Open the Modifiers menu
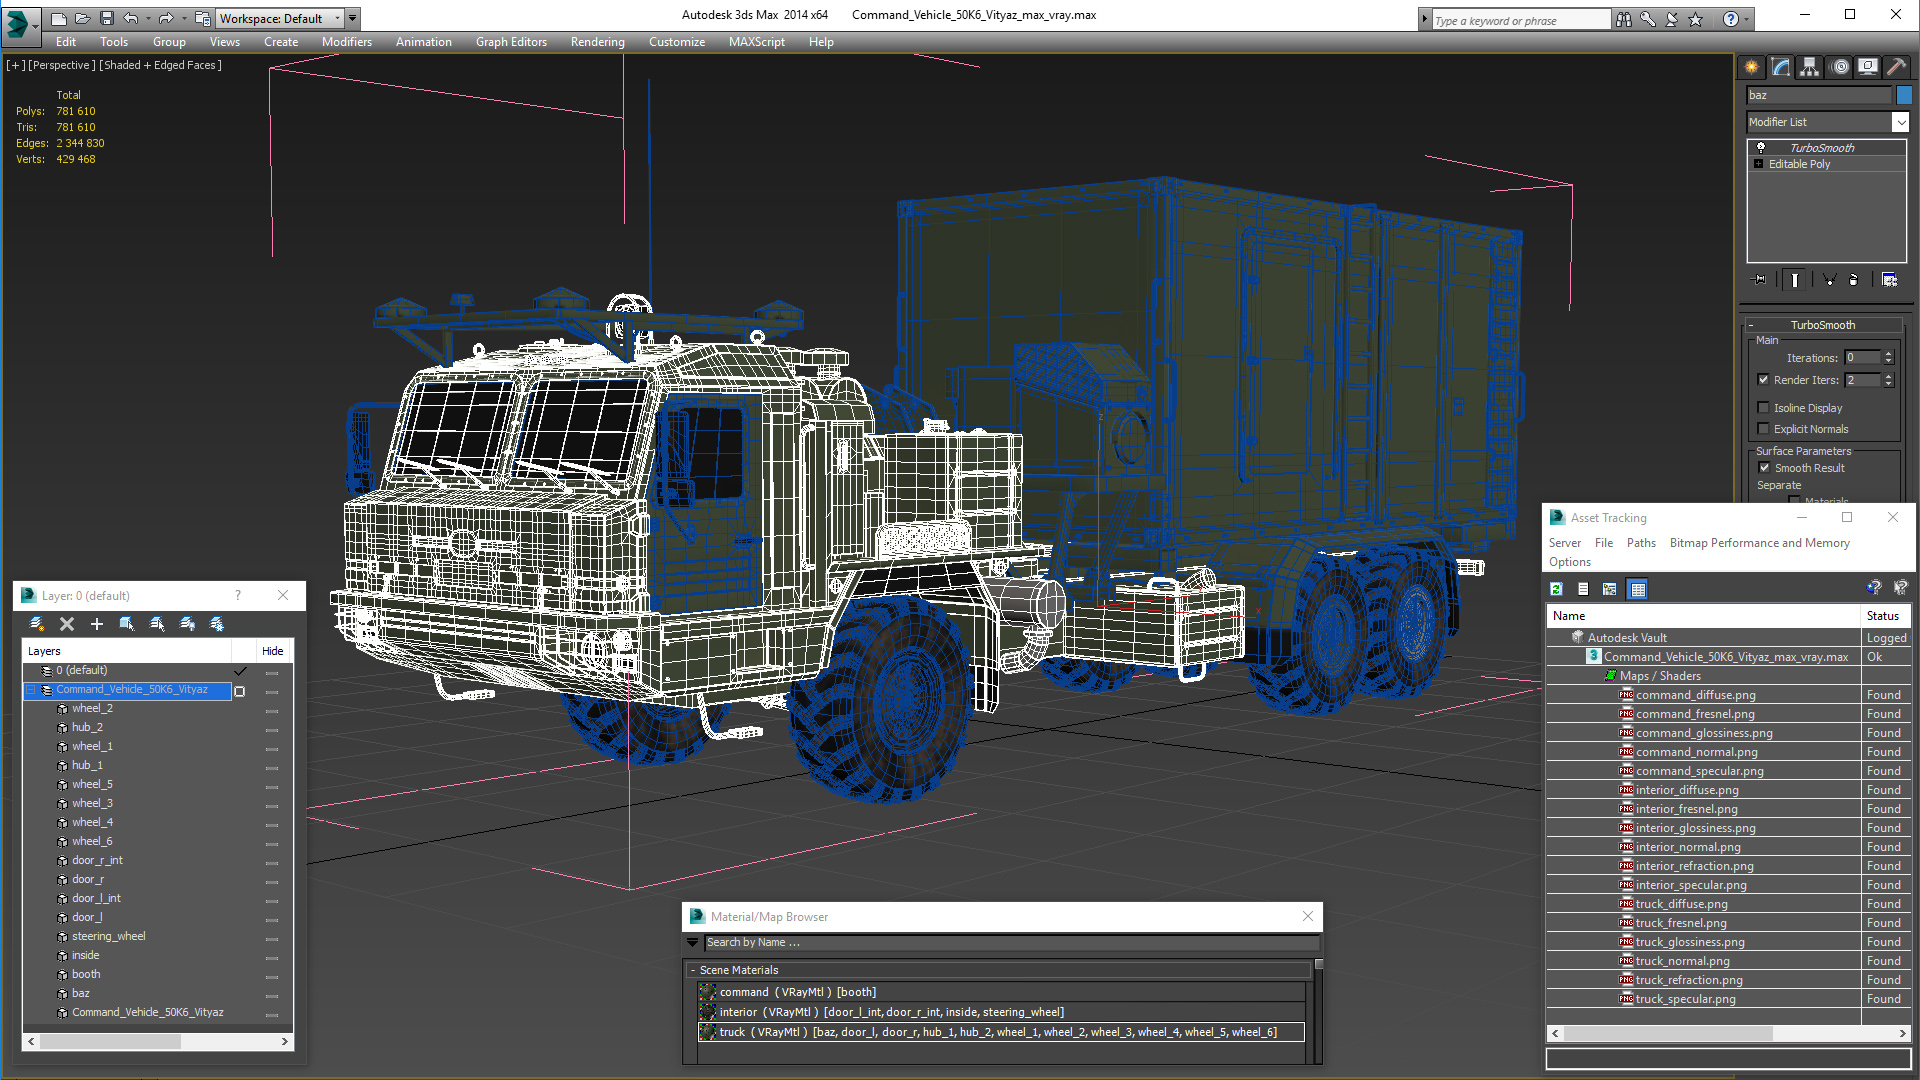The height and width of the screenshot is (1080, 1920). click(347, 42)
